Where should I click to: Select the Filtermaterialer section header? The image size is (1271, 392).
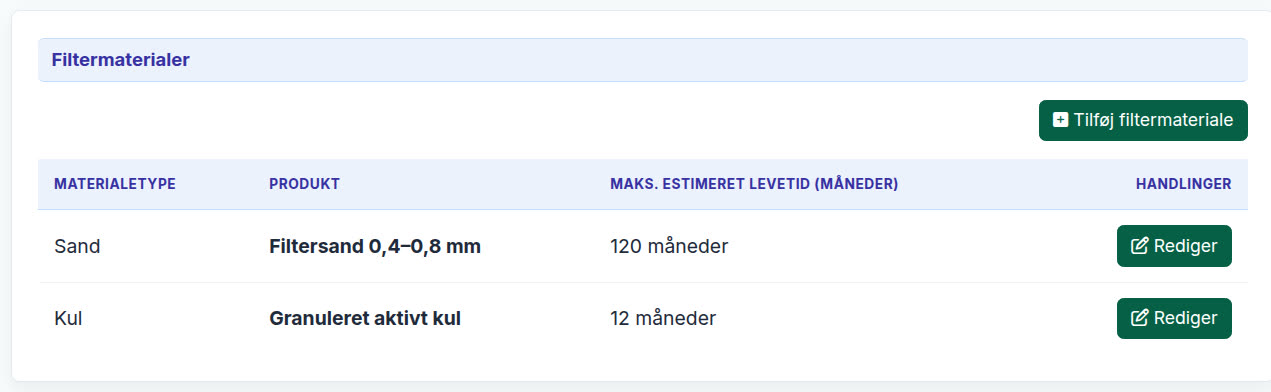pyautogui.click(x=643, y=60)
